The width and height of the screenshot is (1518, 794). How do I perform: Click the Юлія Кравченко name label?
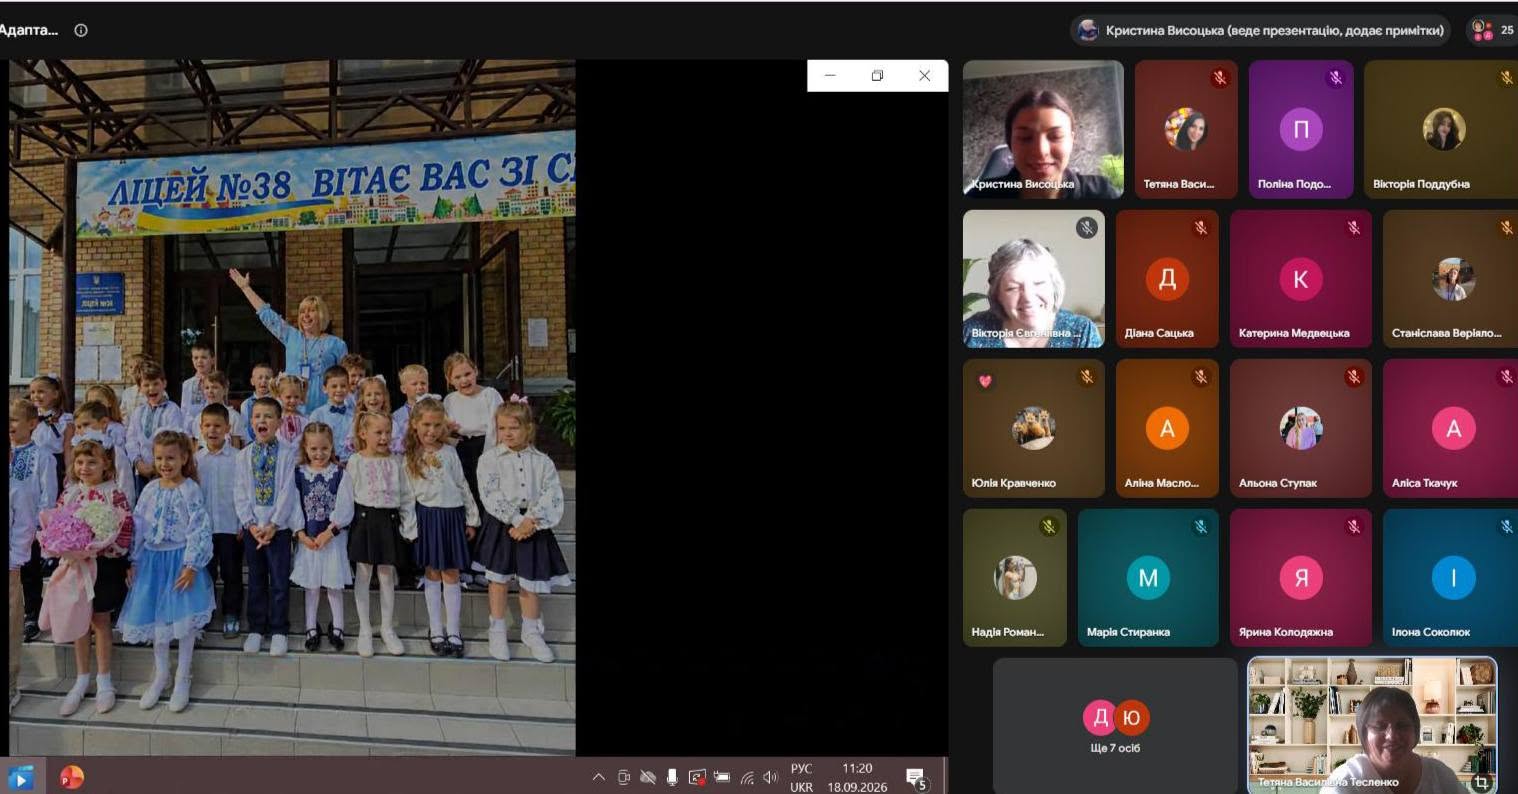[1013, 483]
